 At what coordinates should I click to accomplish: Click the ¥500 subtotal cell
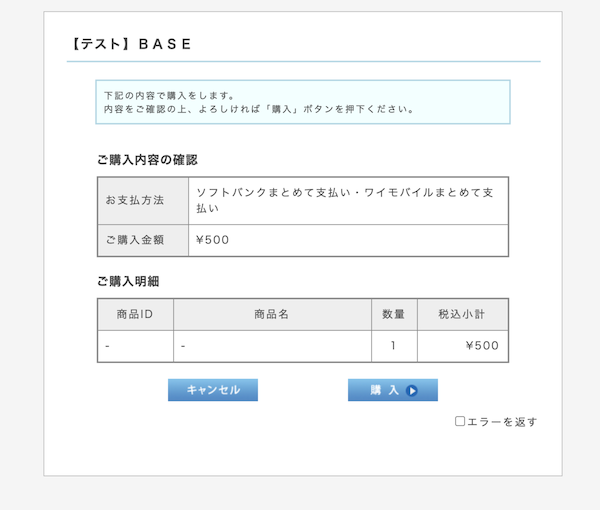(x=463, y=346)
